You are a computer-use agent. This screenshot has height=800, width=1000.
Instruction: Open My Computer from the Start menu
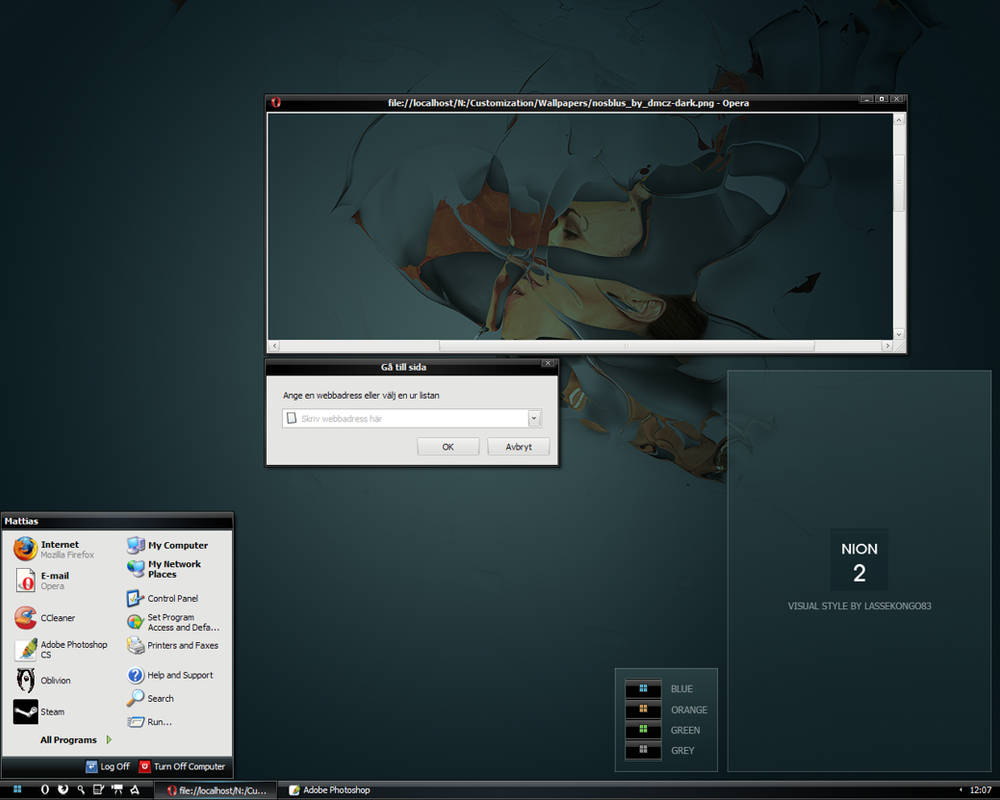177,545
